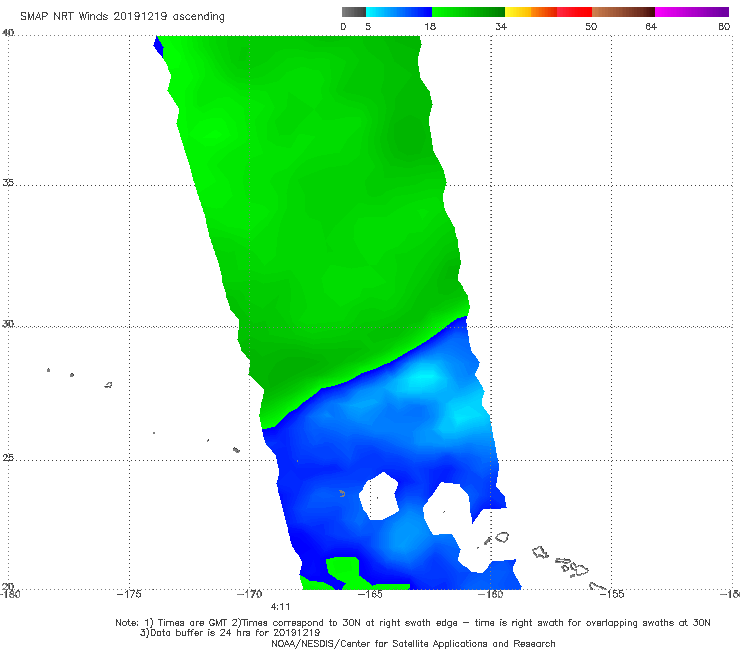Click the small green wind patch near 20N
Image resolution: width=740 pixels, height=650 pixels.
[x=344, y=570]
